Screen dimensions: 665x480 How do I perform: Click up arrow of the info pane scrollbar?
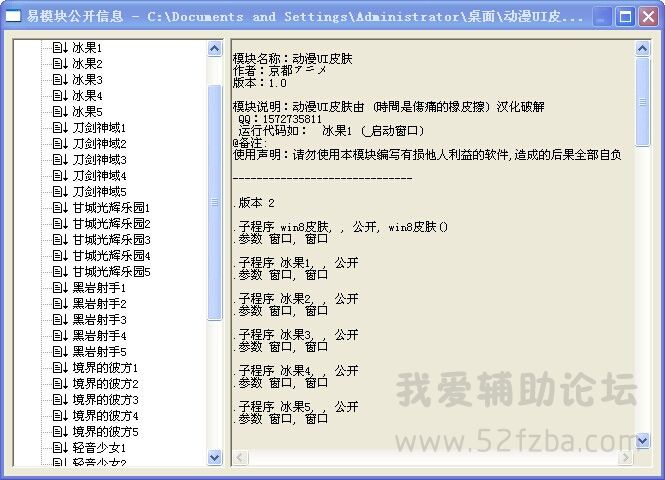643,49
